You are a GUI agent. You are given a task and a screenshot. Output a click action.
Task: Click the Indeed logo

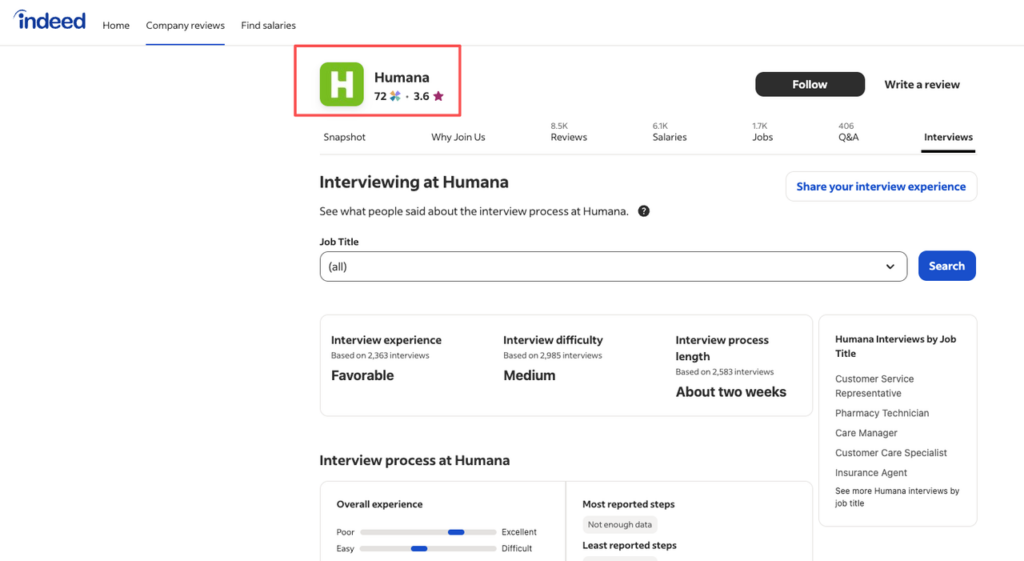click(x=50, y=20)
